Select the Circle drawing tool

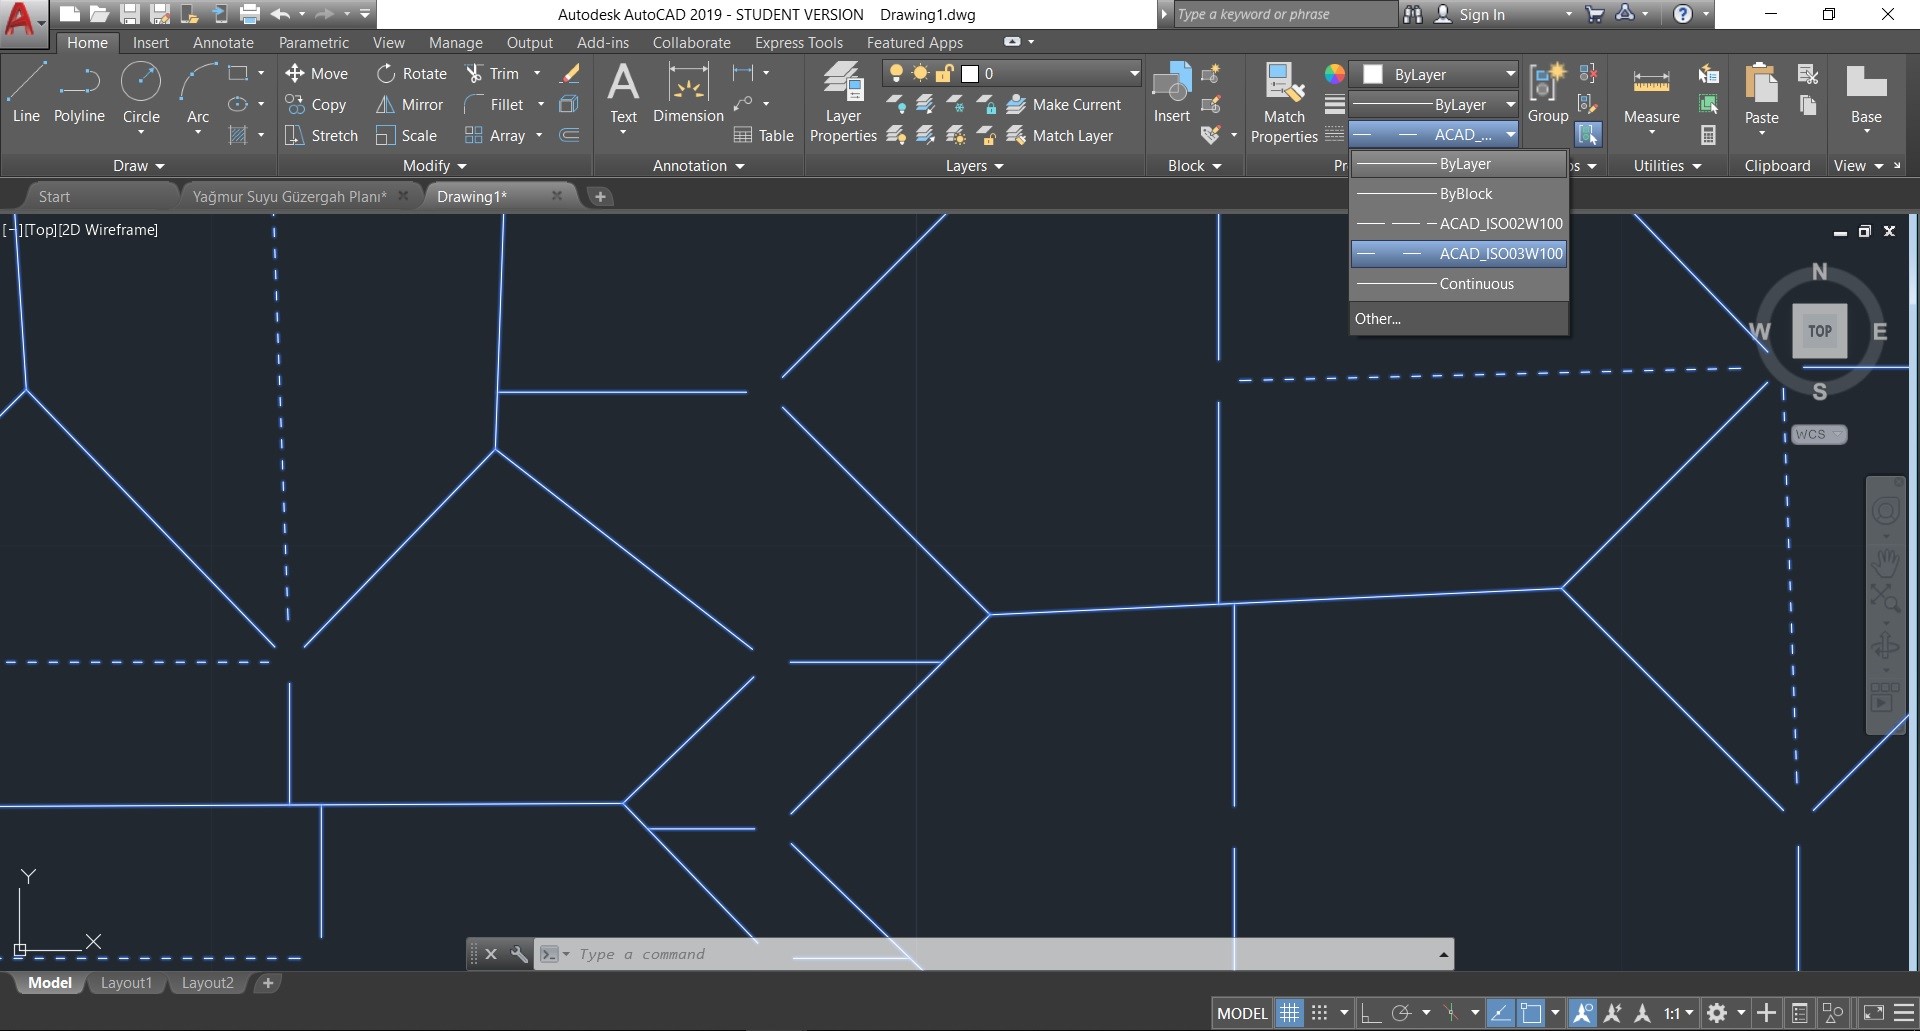click(140, 90)
